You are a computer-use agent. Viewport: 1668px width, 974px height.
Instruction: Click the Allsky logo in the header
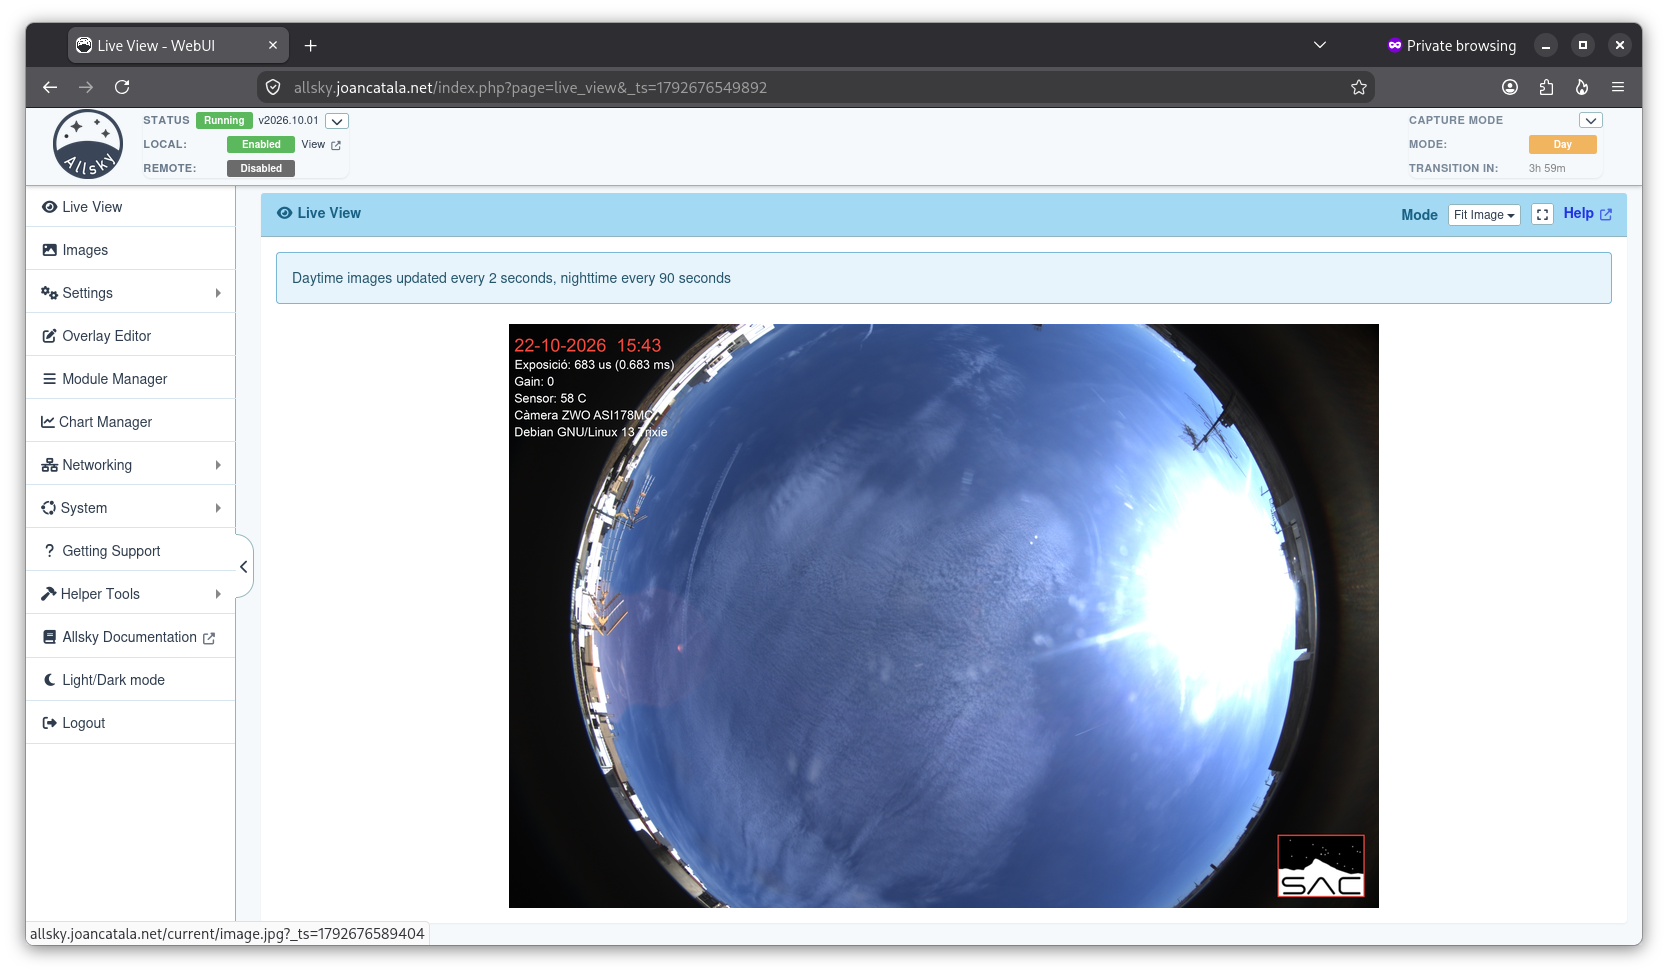(88, 144)
